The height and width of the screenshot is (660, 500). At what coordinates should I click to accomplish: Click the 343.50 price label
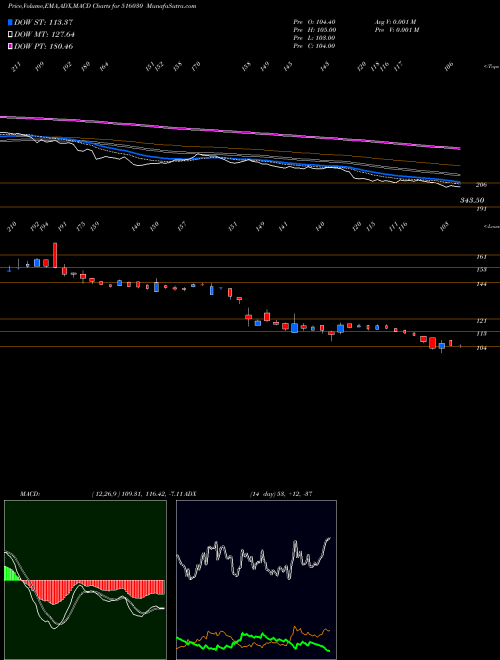pos(472,200)
